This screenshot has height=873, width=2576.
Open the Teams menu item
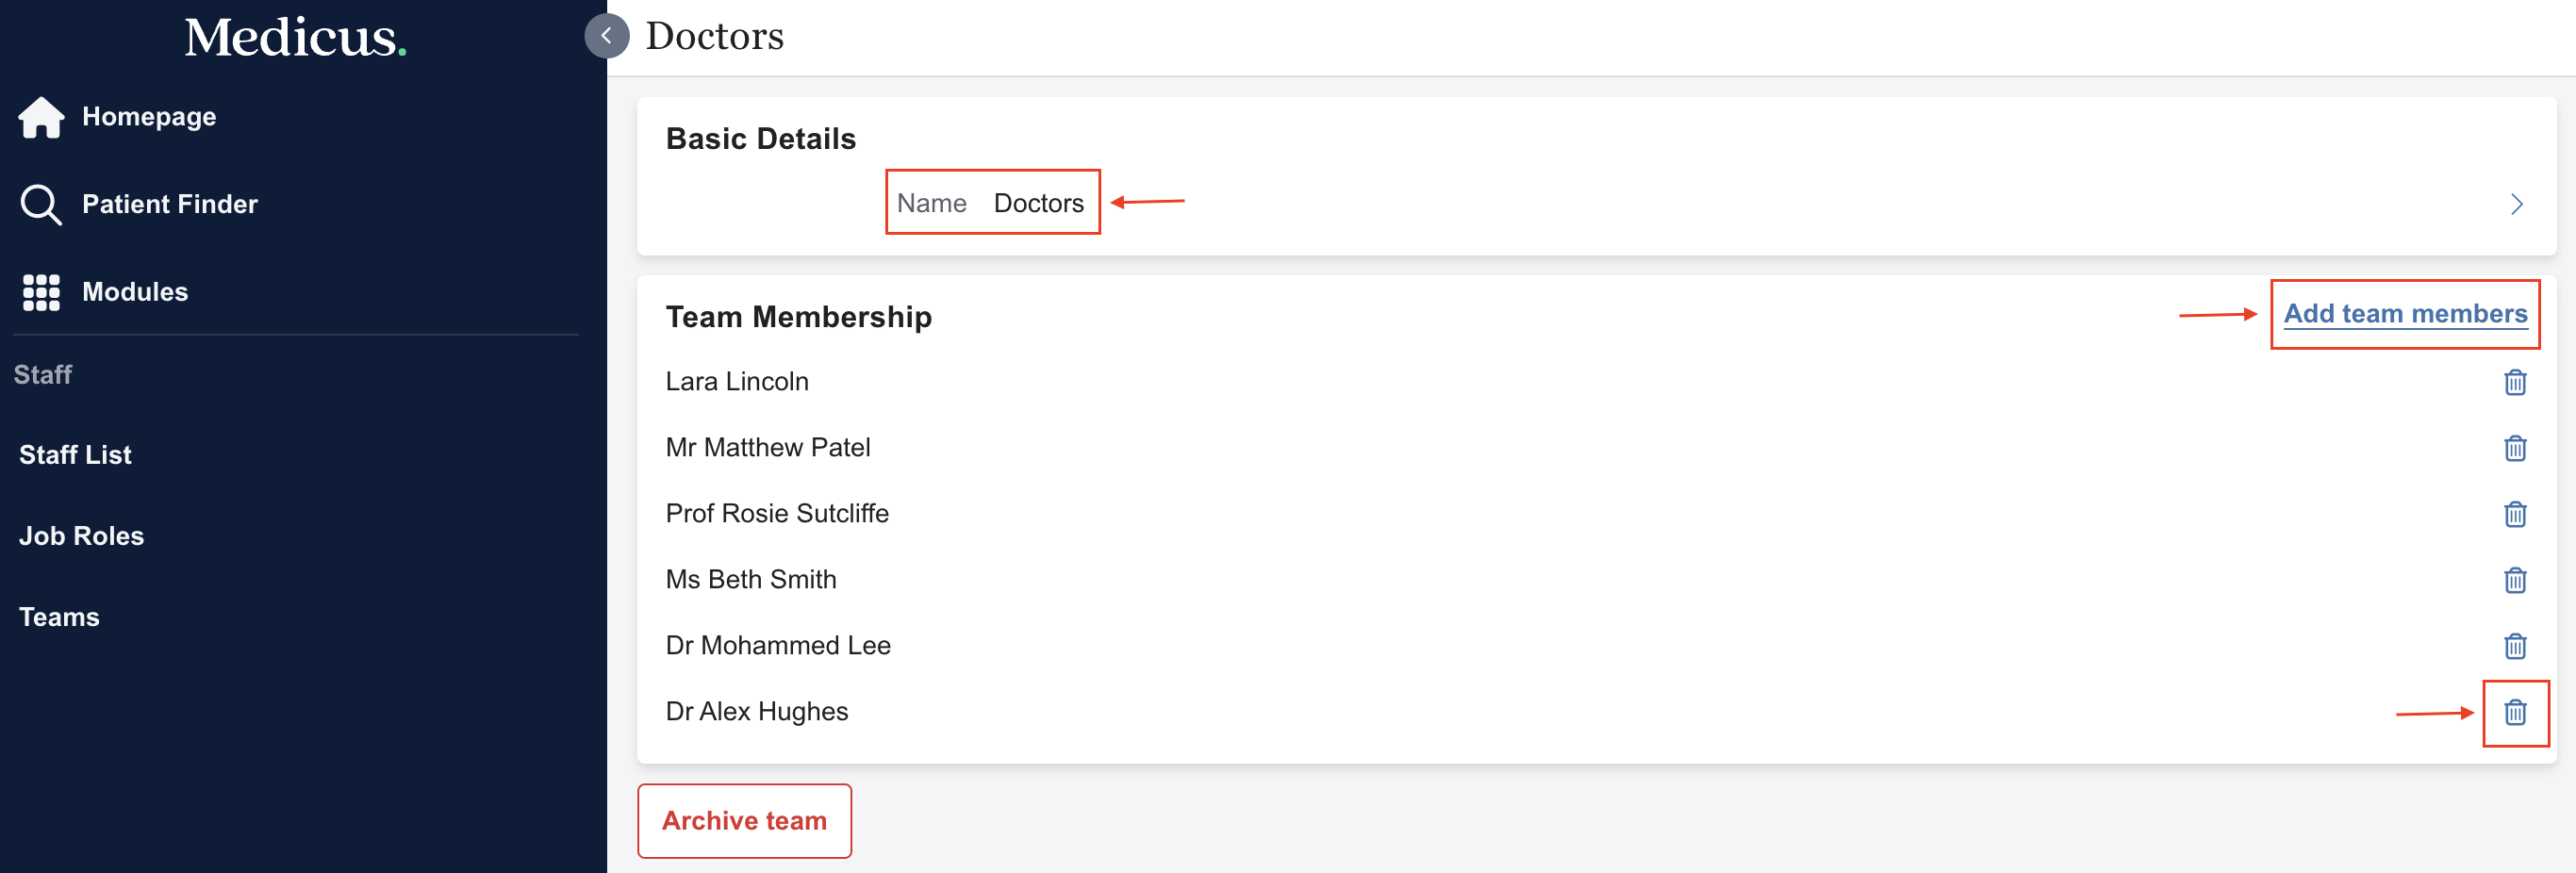[x=59, y=617]
